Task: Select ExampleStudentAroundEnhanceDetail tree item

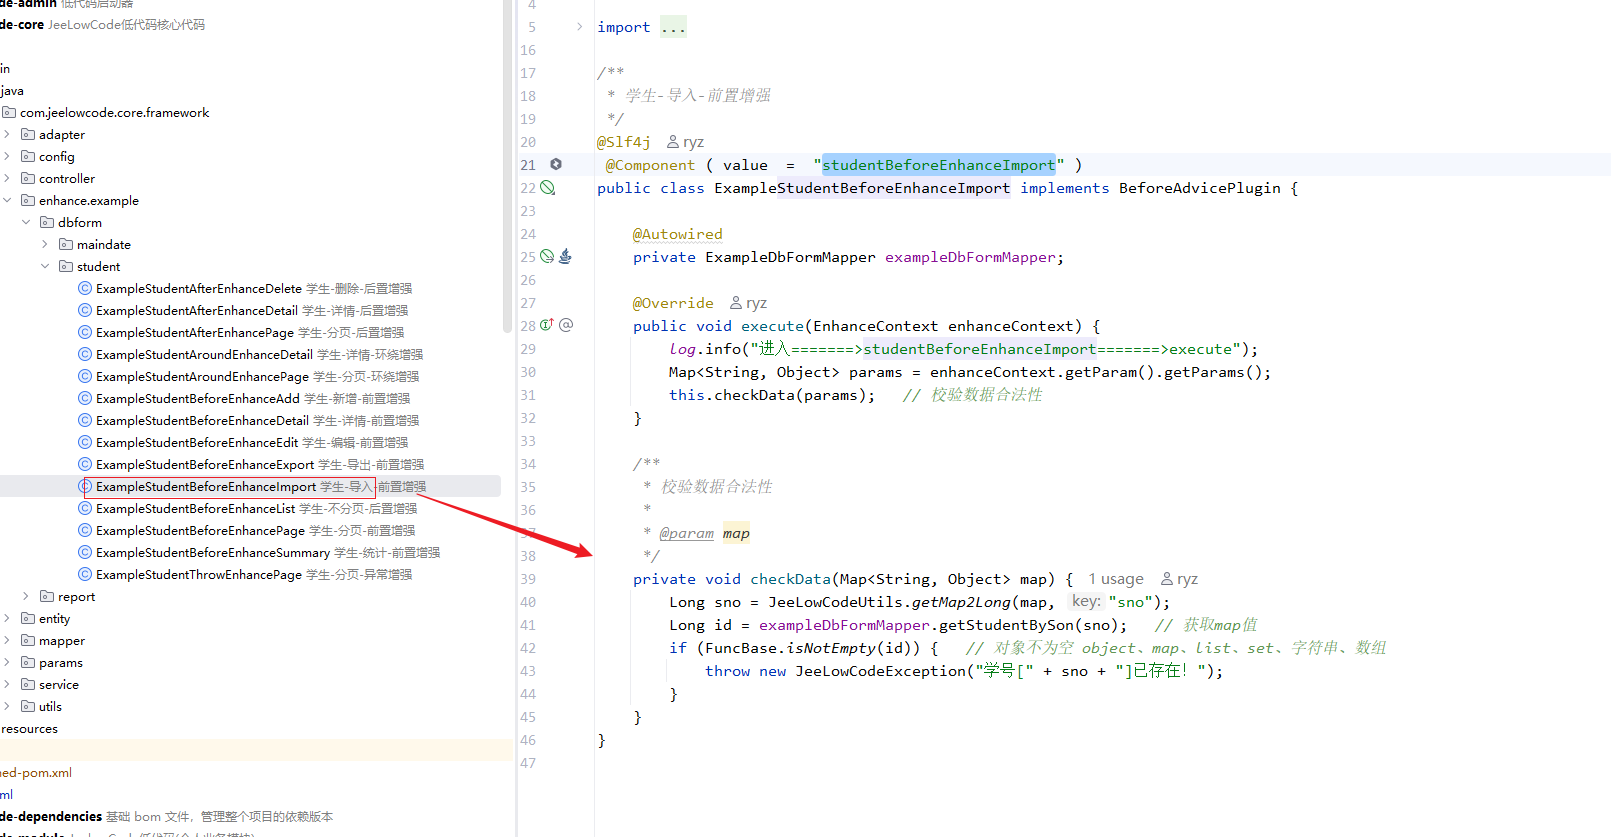Action: 250,354
